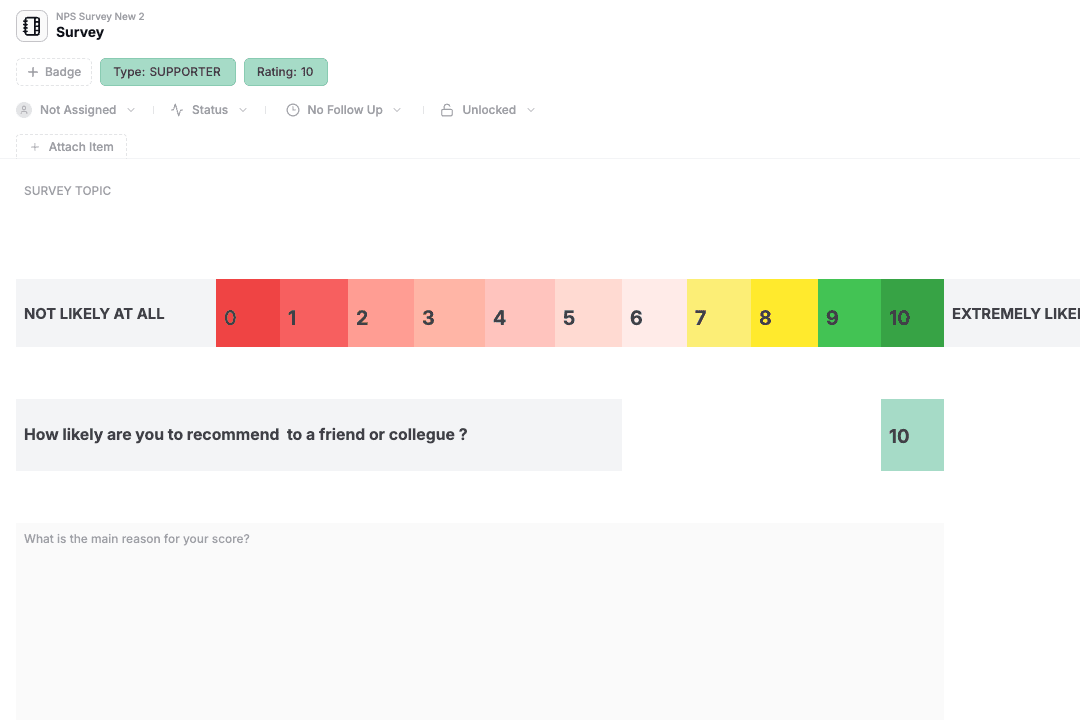Click the Unlocked padlock icon
This screenshot has width=1080, height=720.
click(x=447, y=110)
